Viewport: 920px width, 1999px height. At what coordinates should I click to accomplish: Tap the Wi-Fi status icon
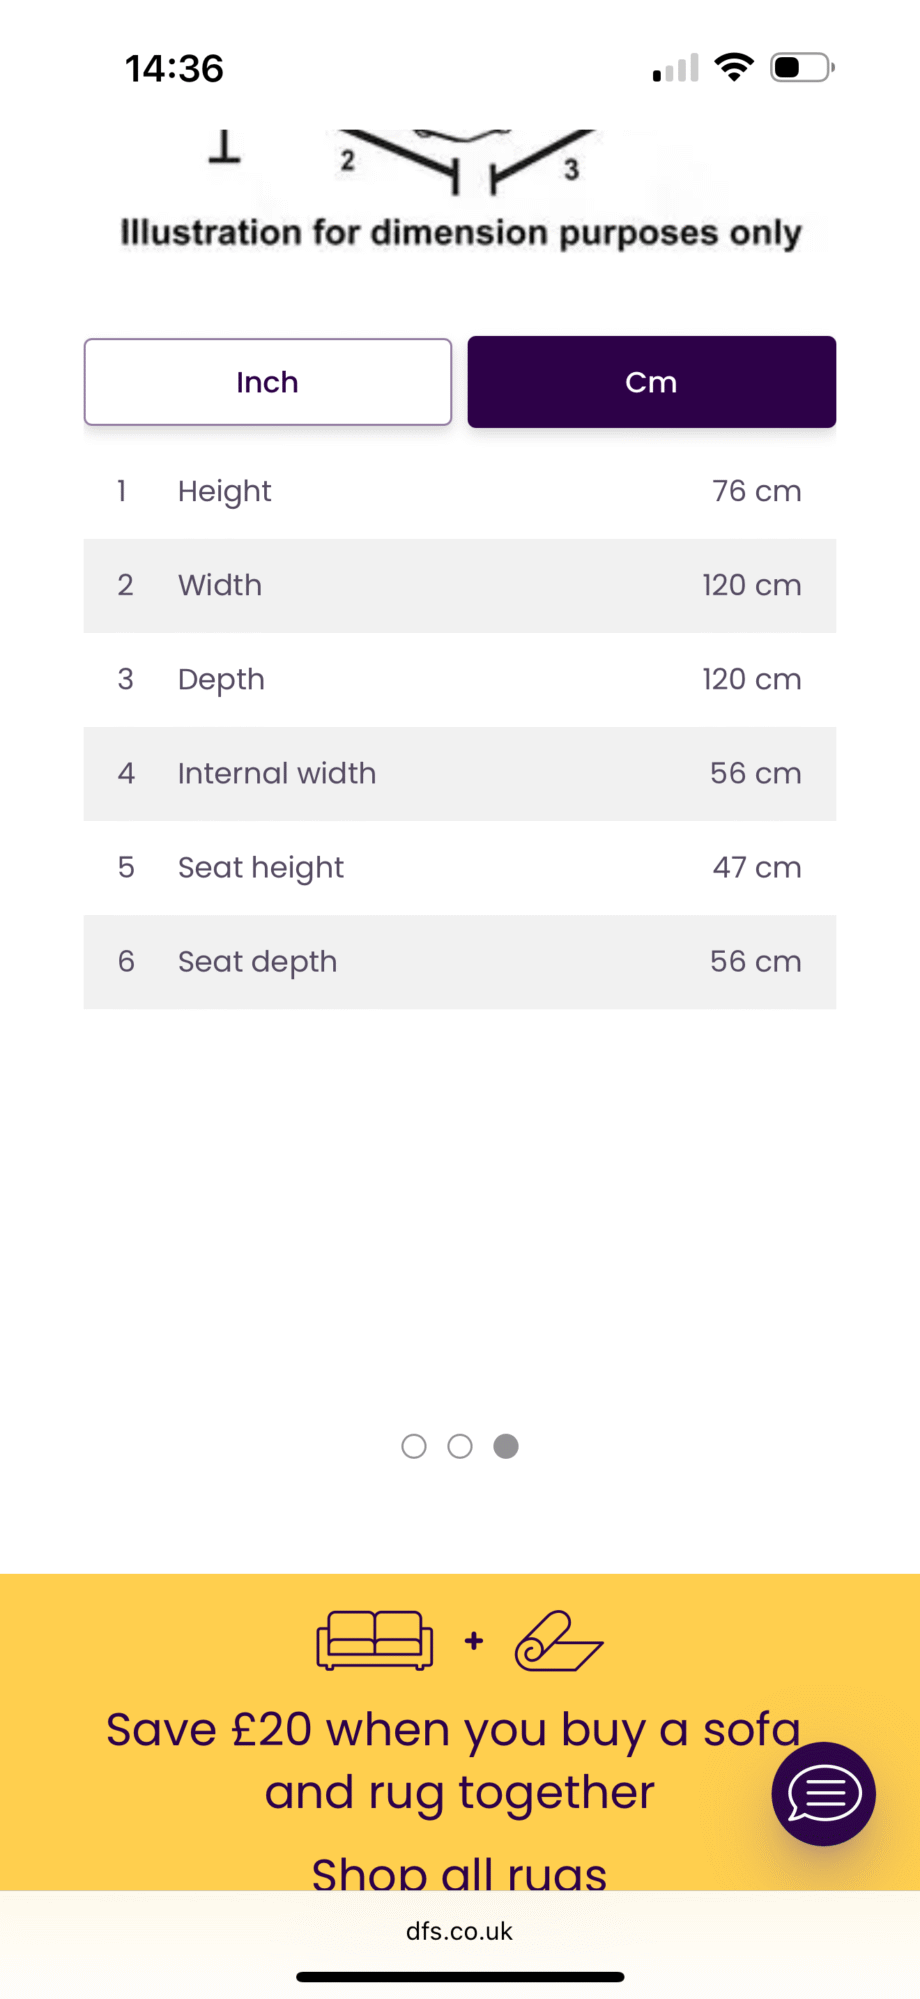pyautogui.click(x=734, y=68)
